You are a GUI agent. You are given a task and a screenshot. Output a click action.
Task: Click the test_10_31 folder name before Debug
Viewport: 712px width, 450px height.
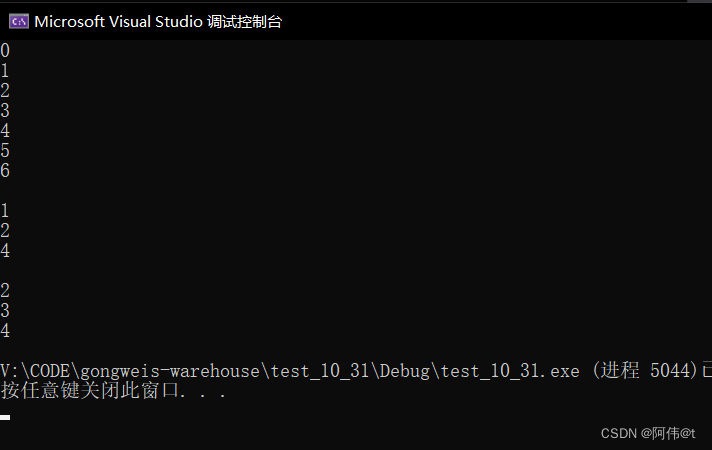[x=320, y=371]
